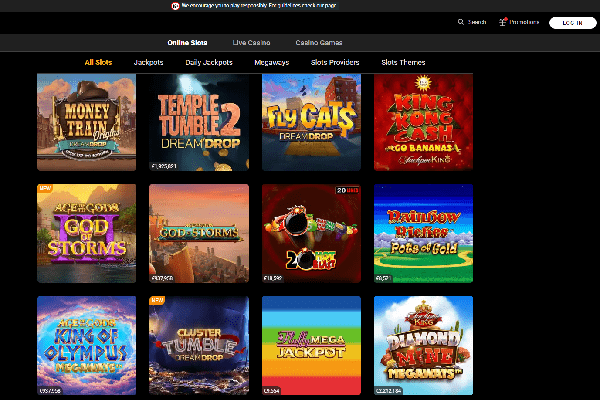Open Cluster Tumble Dream Drop game
The image size is (600, 400).
coord(199,345)
